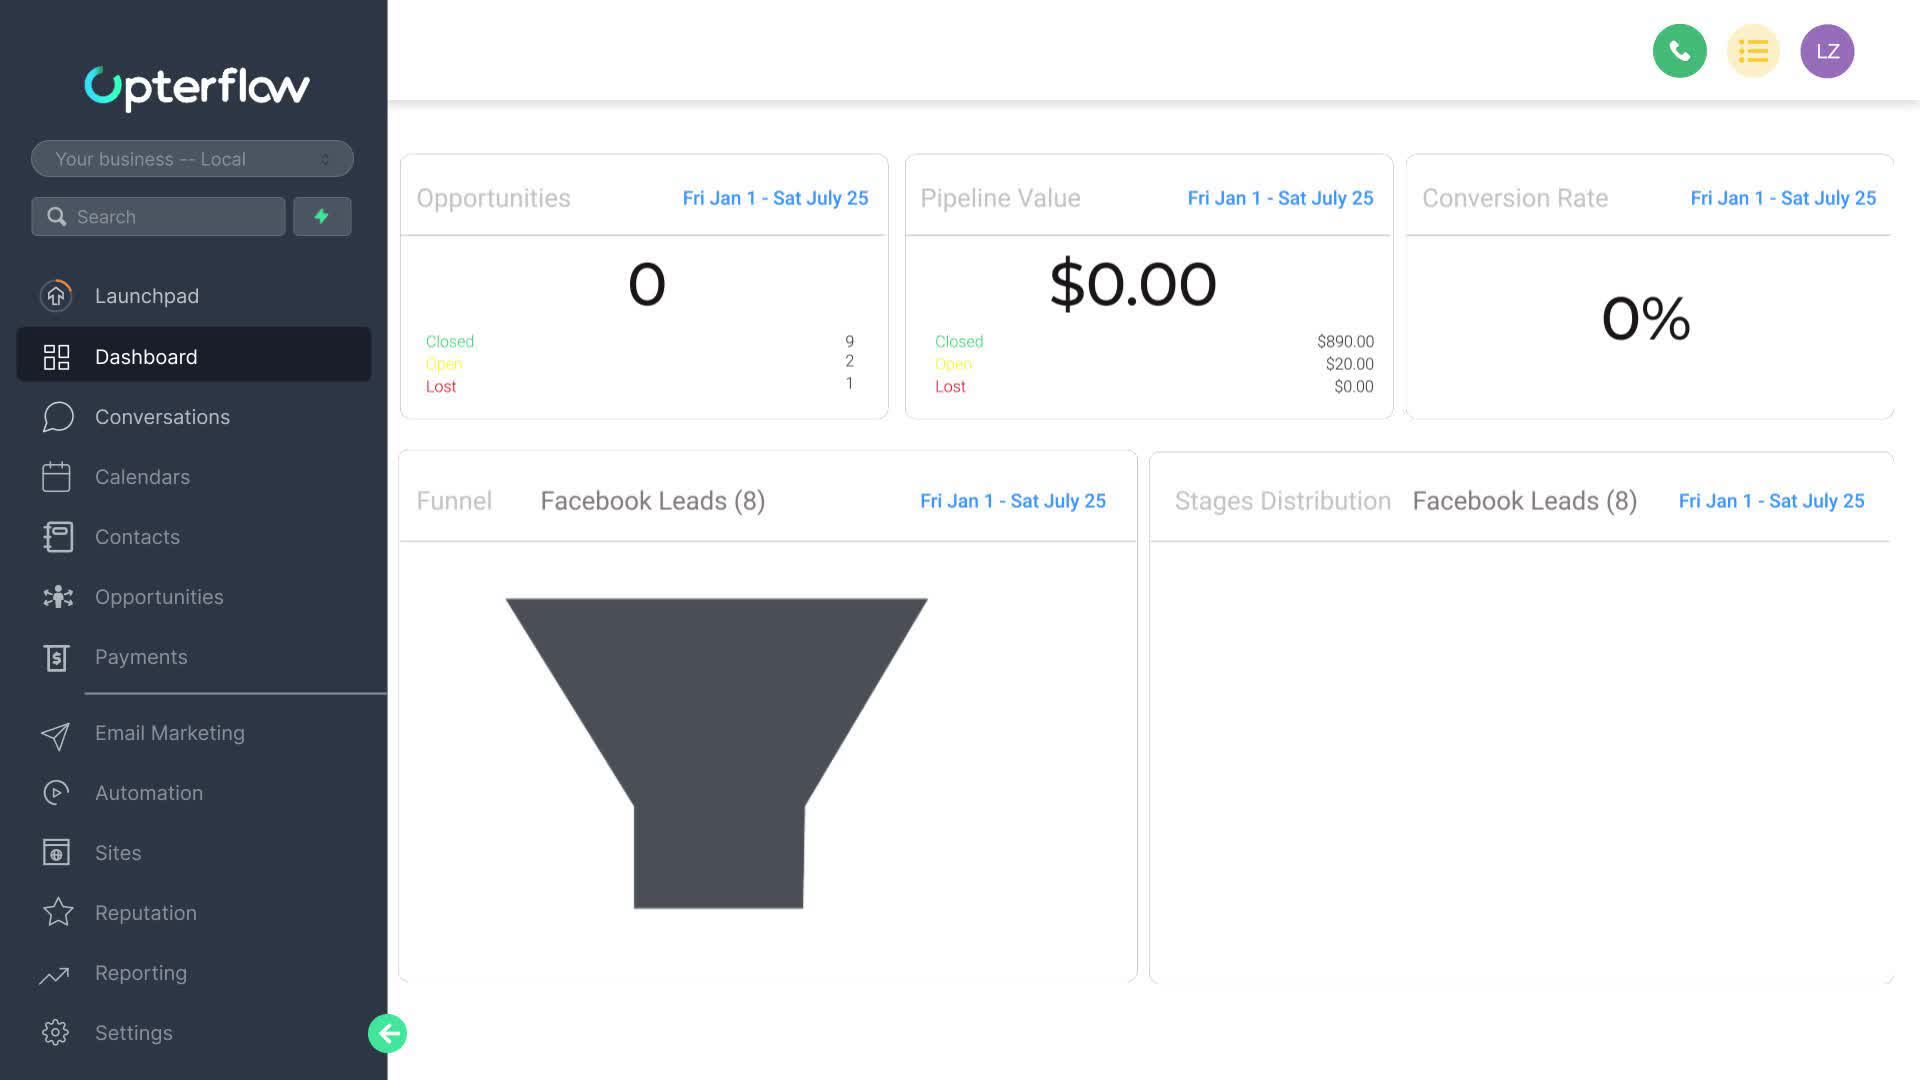
Task: Go to the Calendars page
Action: tap(141, 477)
